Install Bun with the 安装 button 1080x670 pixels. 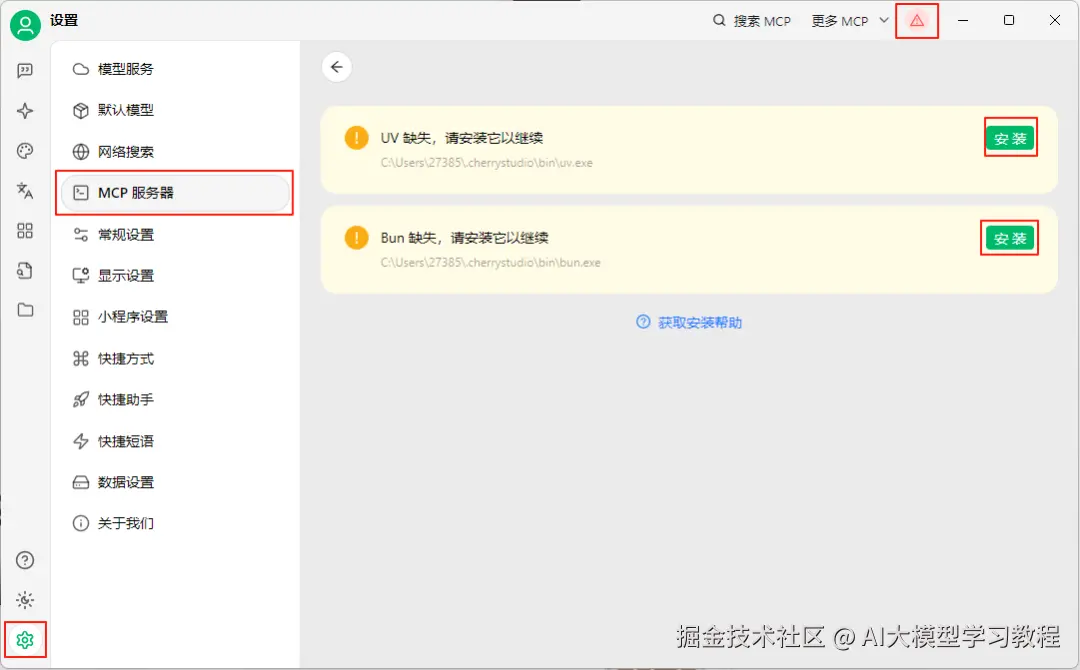pos(1010,237)
